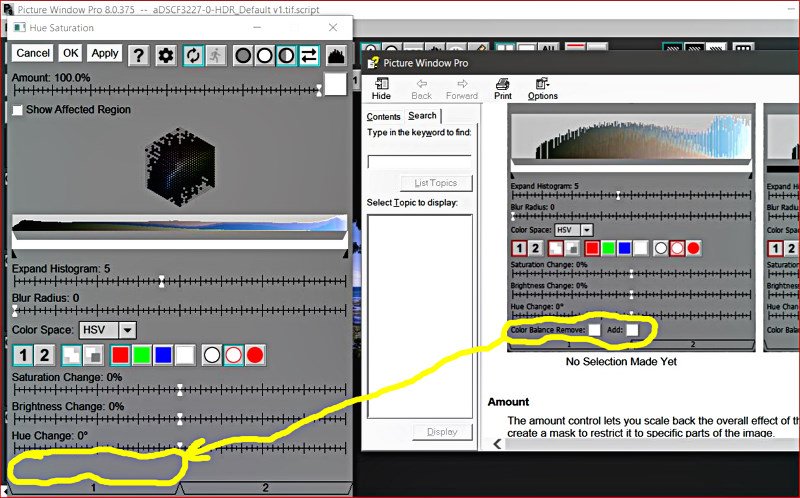Click Display button in help window
This screenshot has height=498, width=800.
442,432
